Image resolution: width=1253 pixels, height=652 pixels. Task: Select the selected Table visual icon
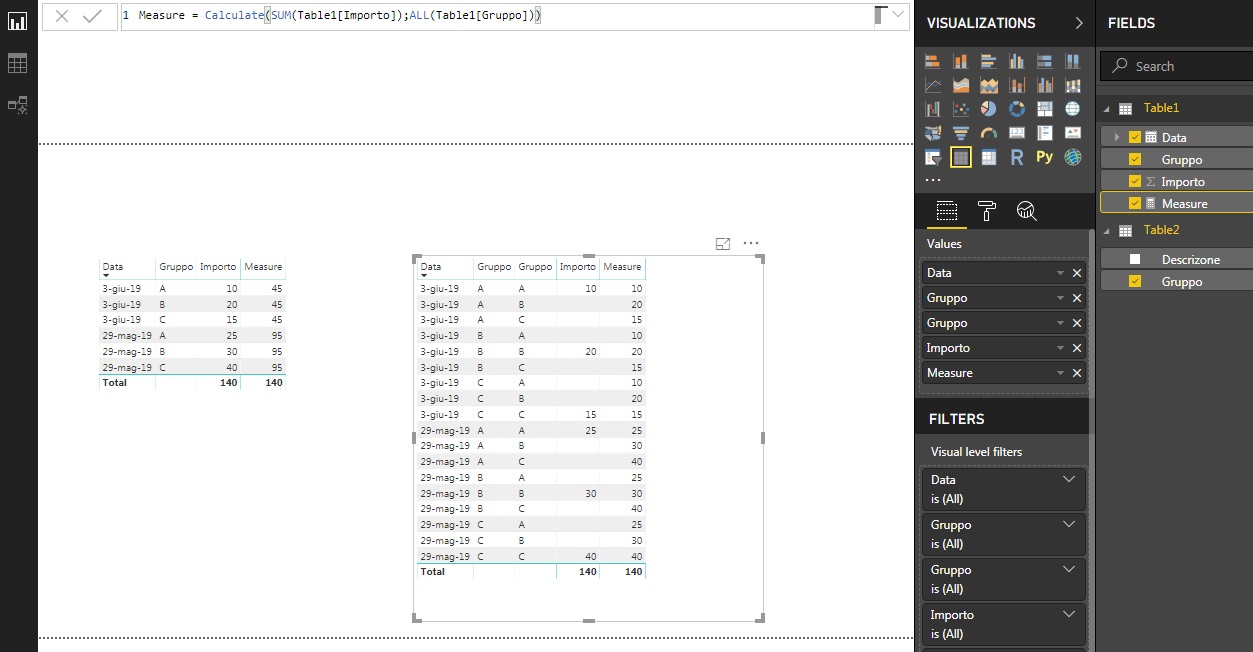961,157
